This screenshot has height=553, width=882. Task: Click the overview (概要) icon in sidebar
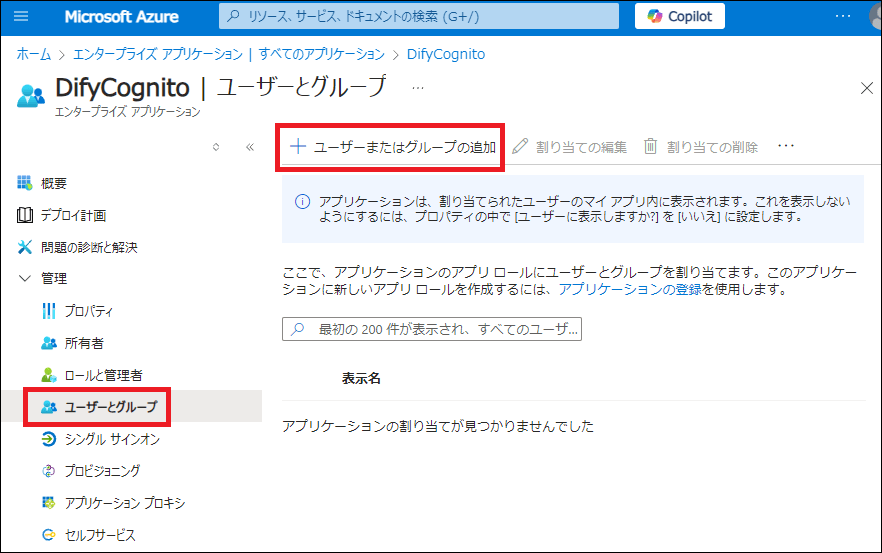pos(25,183)
